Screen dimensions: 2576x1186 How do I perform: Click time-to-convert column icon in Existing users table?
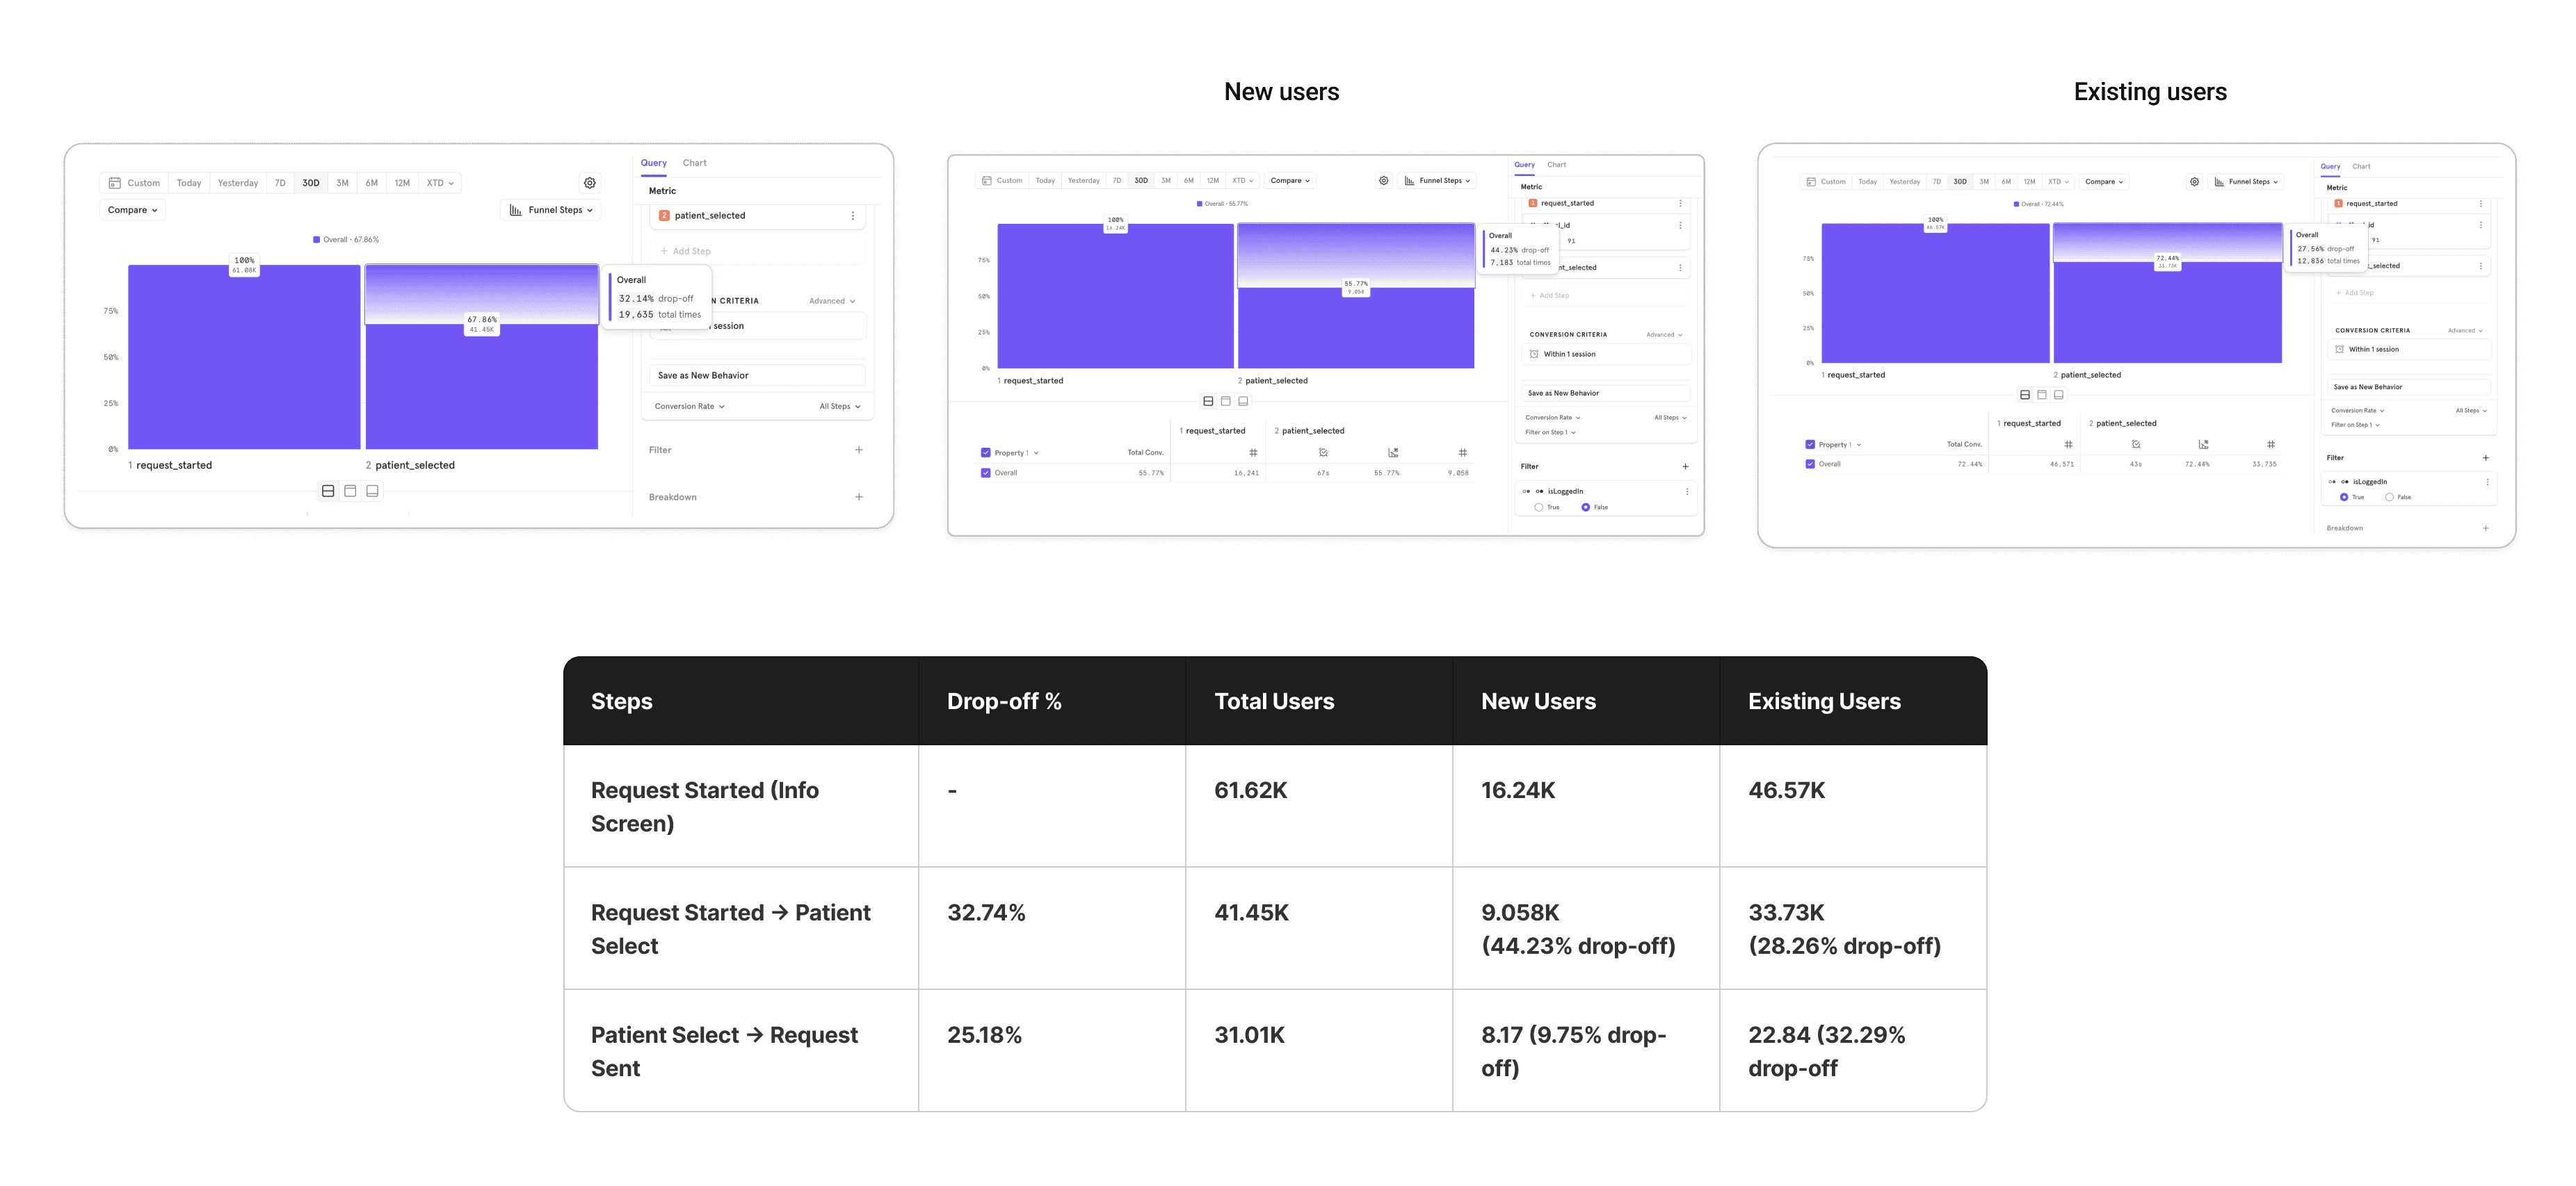pyautogui.click(x=2136, y=444)
